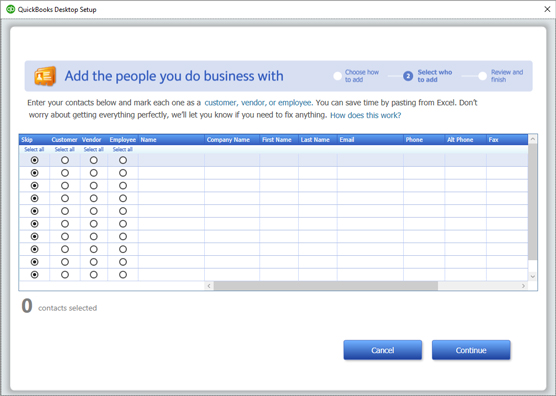Click 'Select all' under Customer column
The height and width of the screenshot is (396, 556).
click(x=65, y=149)
